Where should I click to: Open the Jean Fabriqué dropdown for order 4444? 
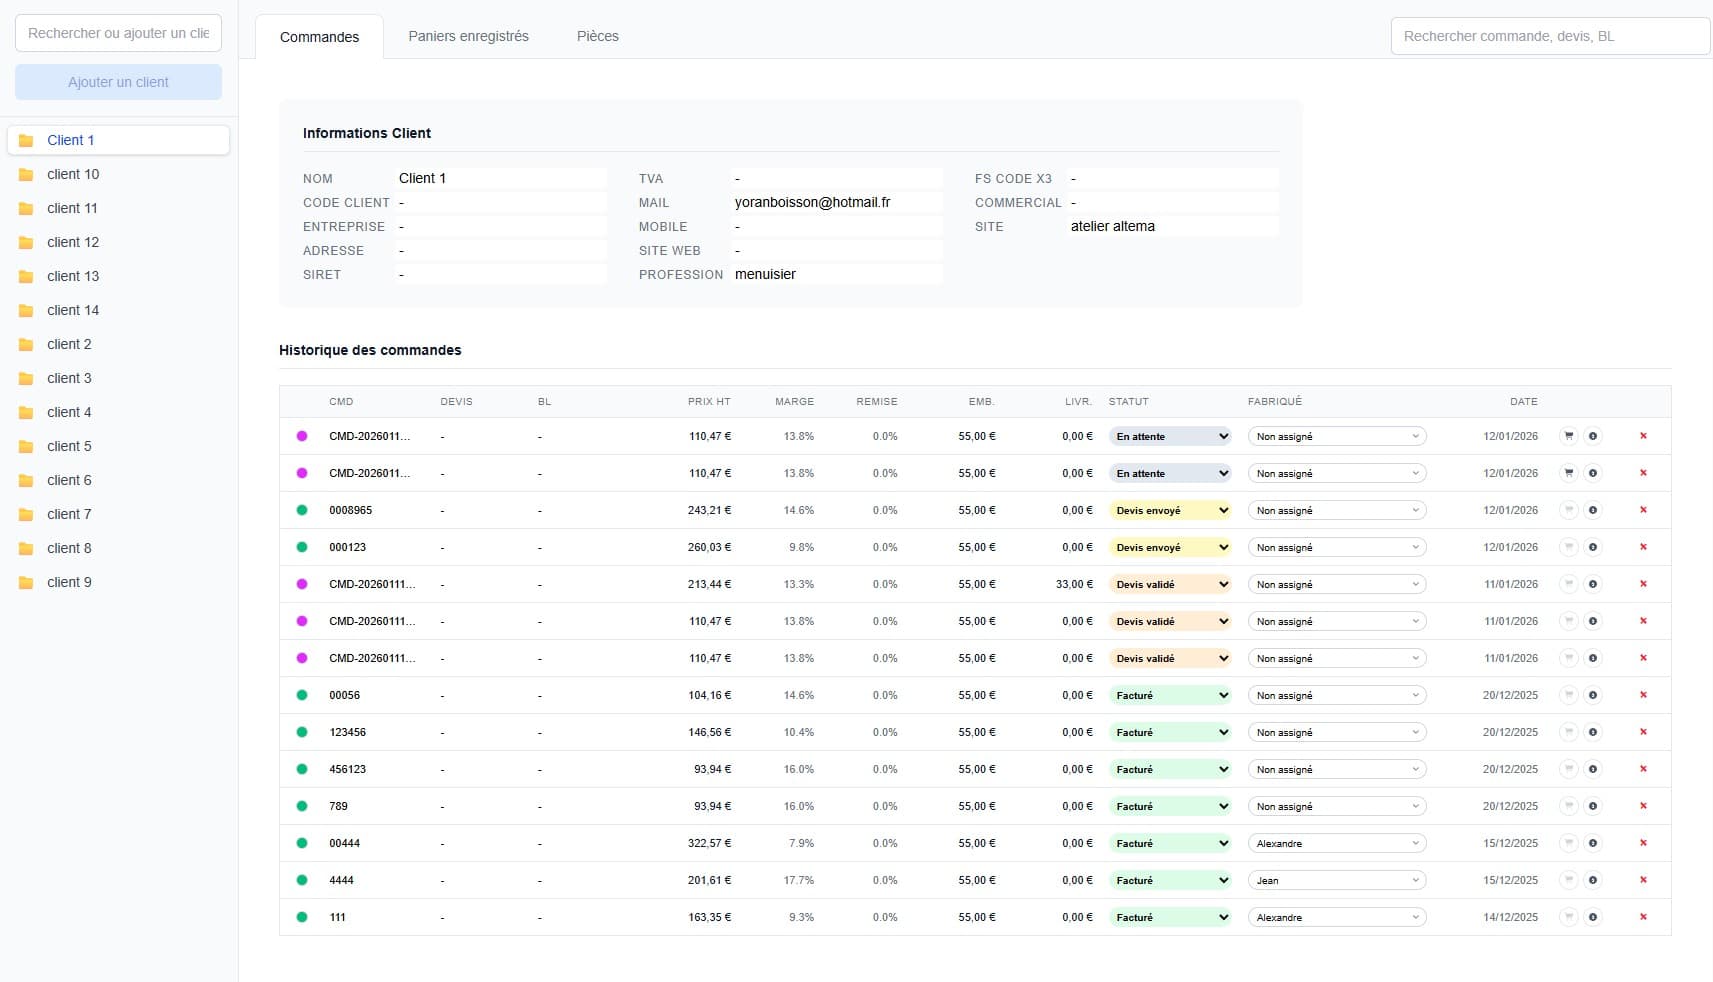pos(1337,880)
